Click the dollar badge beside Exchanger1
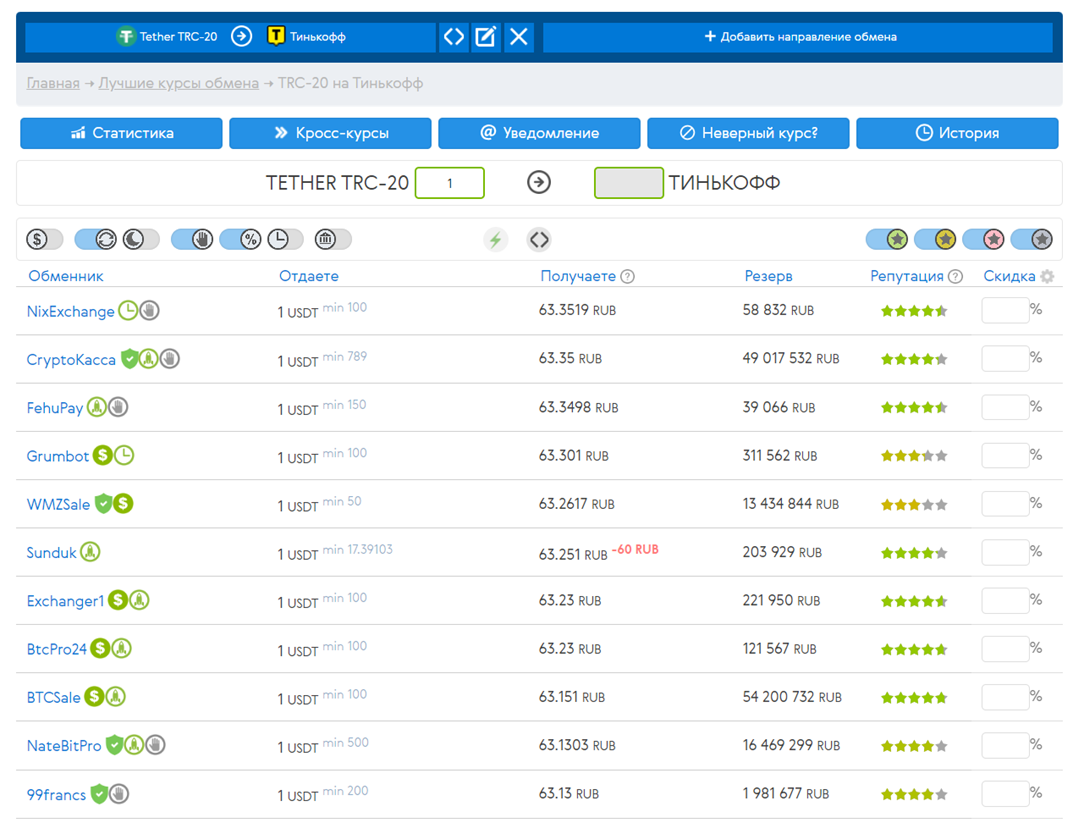The width and height of the screenshot is (1084, 823). click(118, 600)
